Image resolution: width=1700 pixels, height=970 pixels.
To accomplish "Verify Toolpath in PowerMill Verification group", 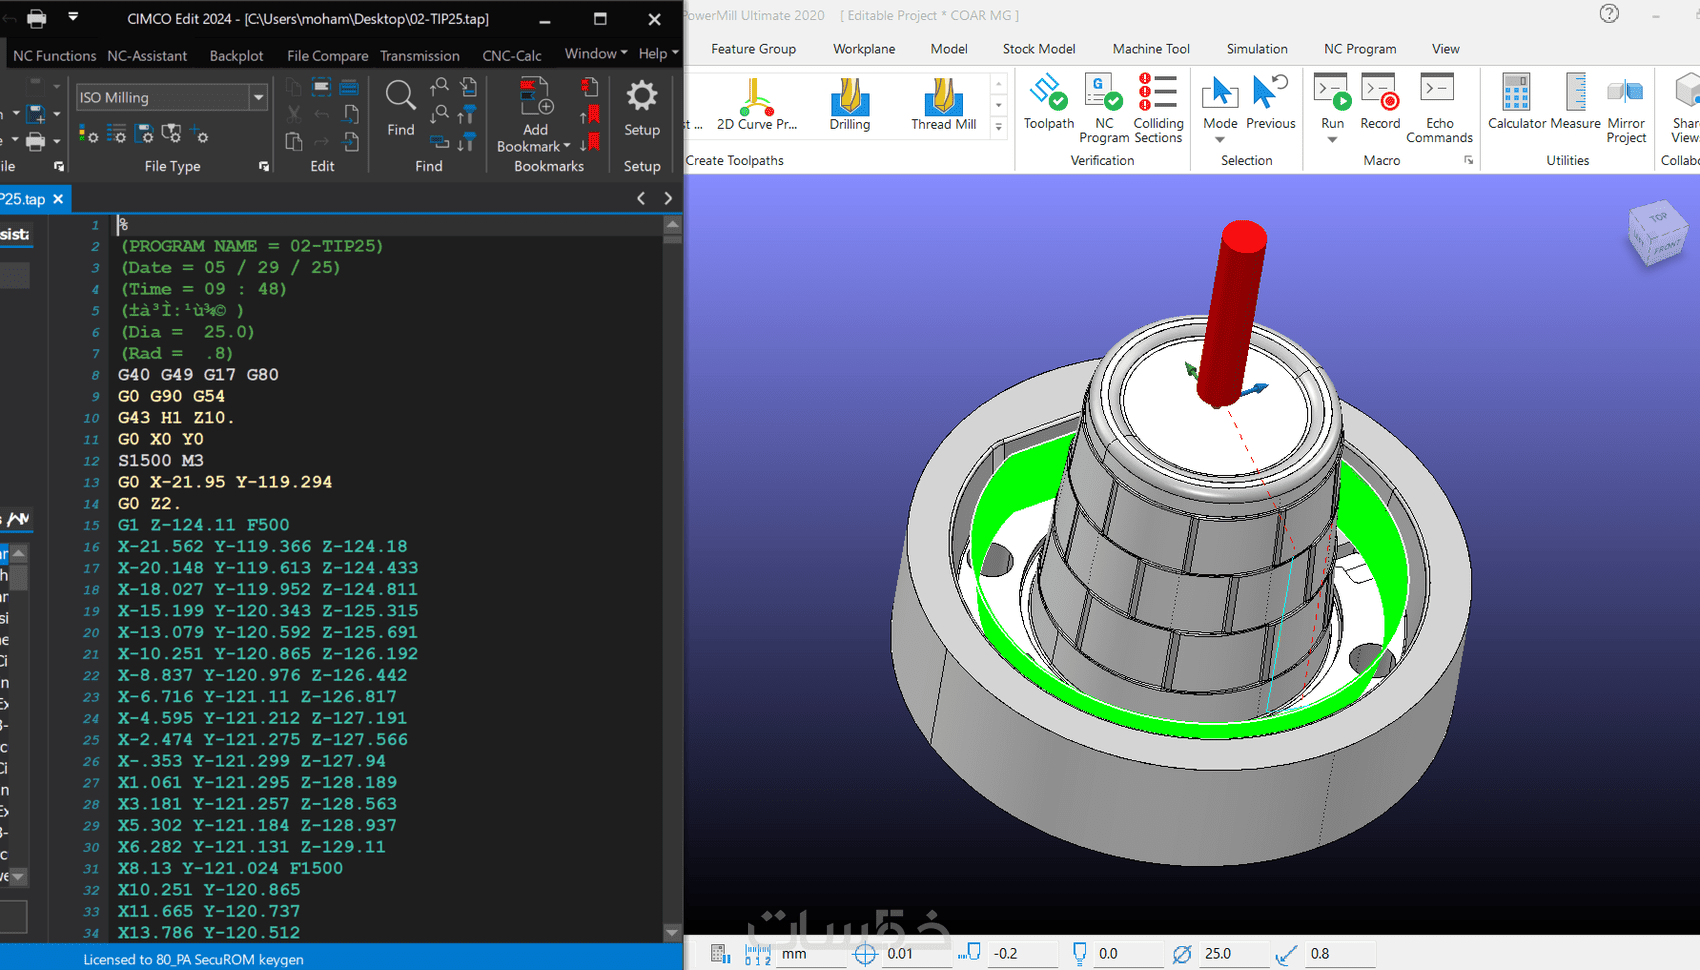I will pyautogui.click(x=1048, y=102).
